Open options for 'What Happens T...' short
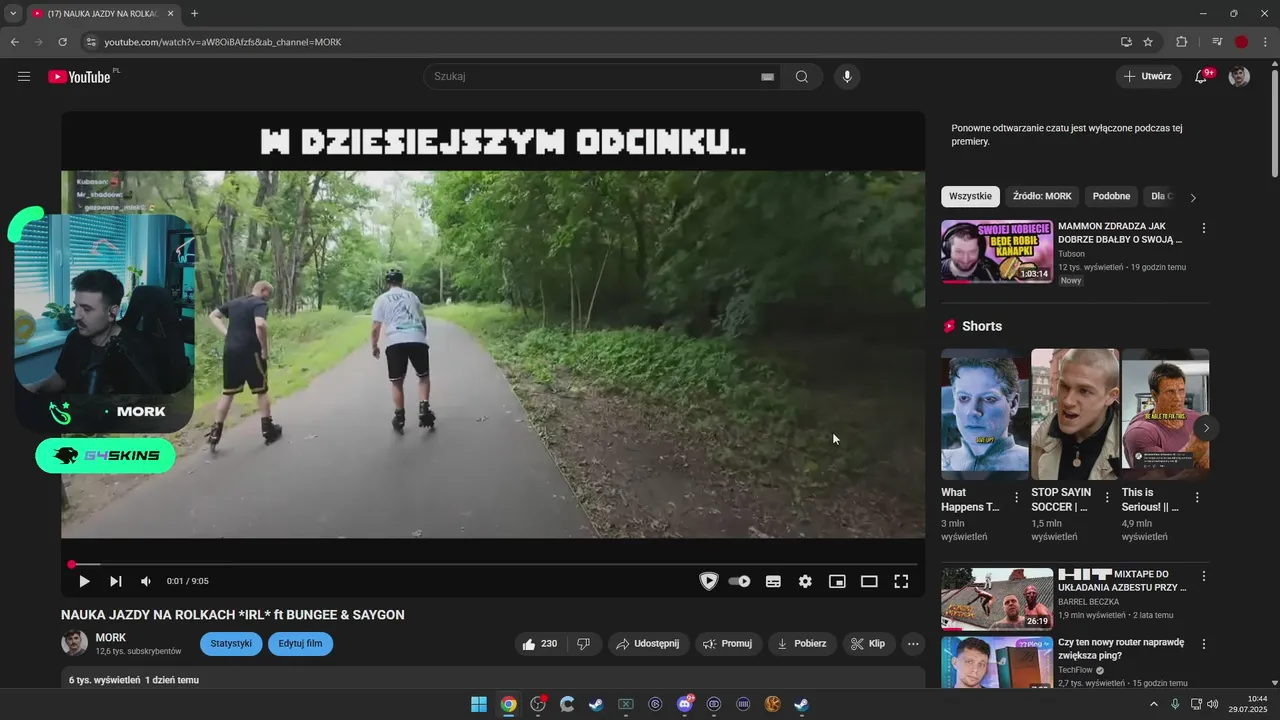This screenshot has width=1280, height=720. coord(1017,497)
